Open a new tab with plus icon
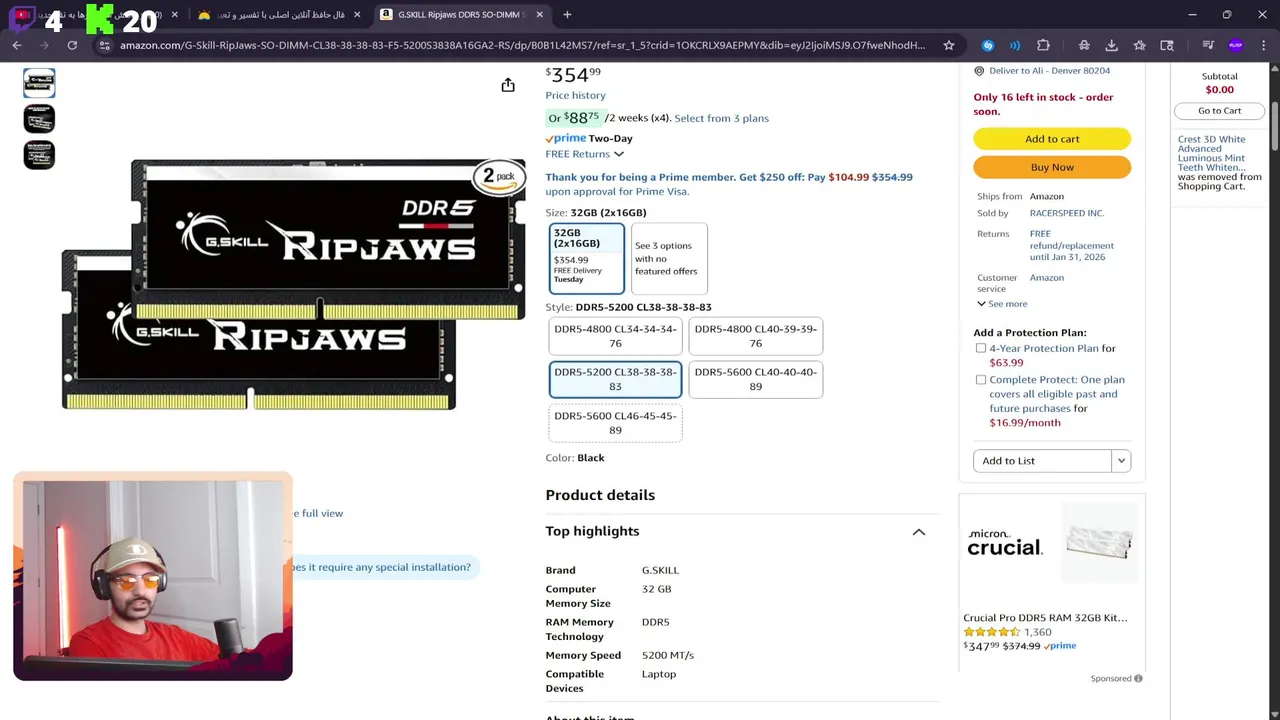 click(x=567, y=15)
